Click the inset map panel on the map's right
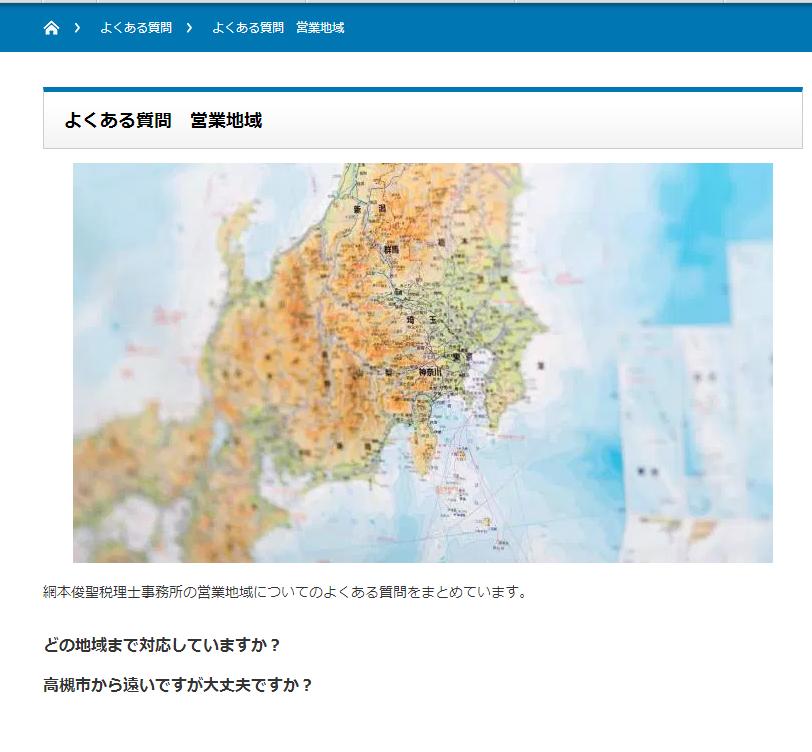Image resolution: width=812 pixels, height=752 pixels. coord(690,420)
